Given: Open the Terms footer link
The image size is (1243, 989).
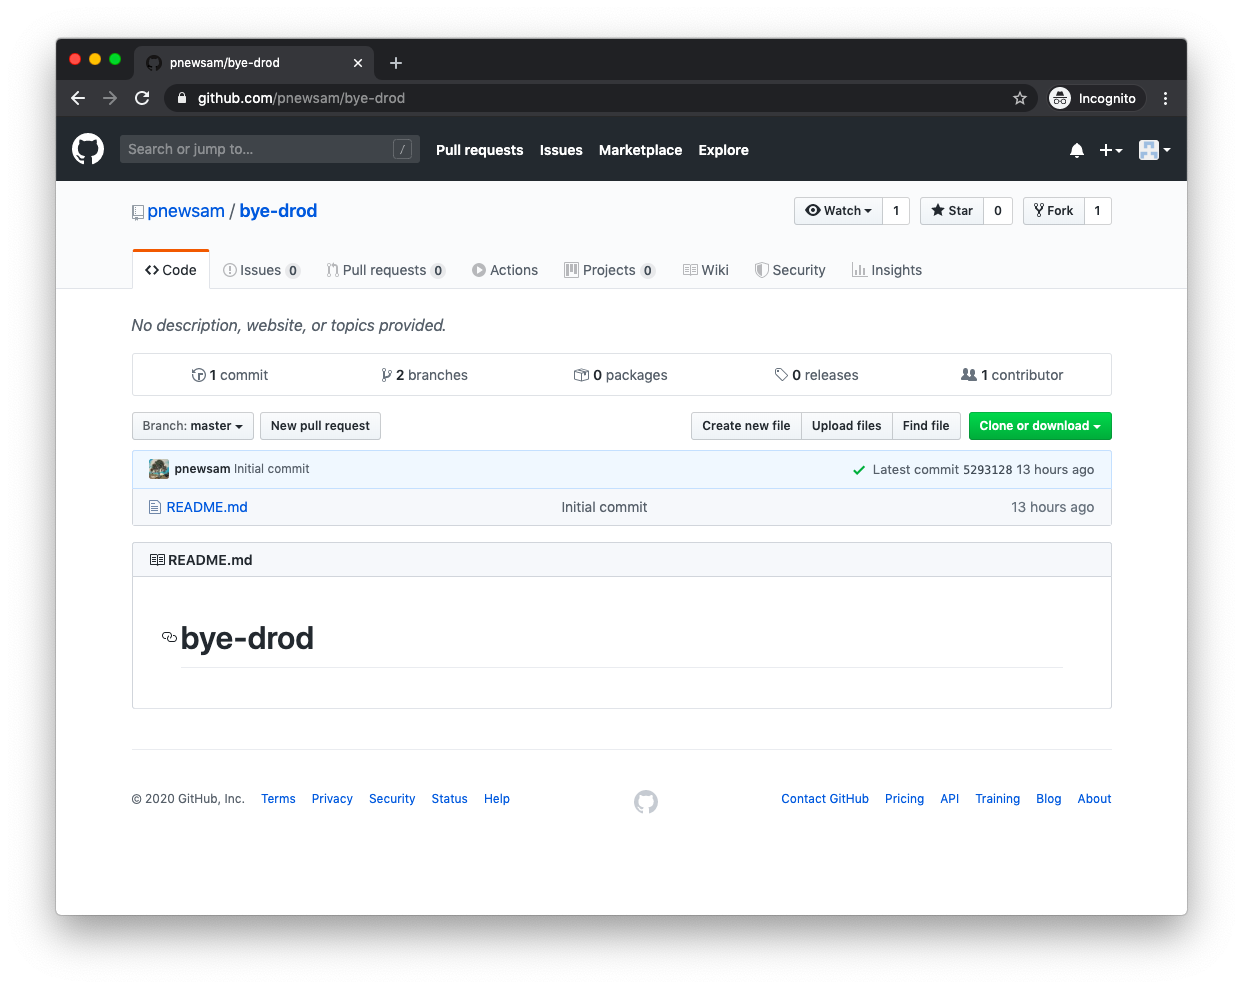Looking at the screenshot, I should click(x=278, y=799).
